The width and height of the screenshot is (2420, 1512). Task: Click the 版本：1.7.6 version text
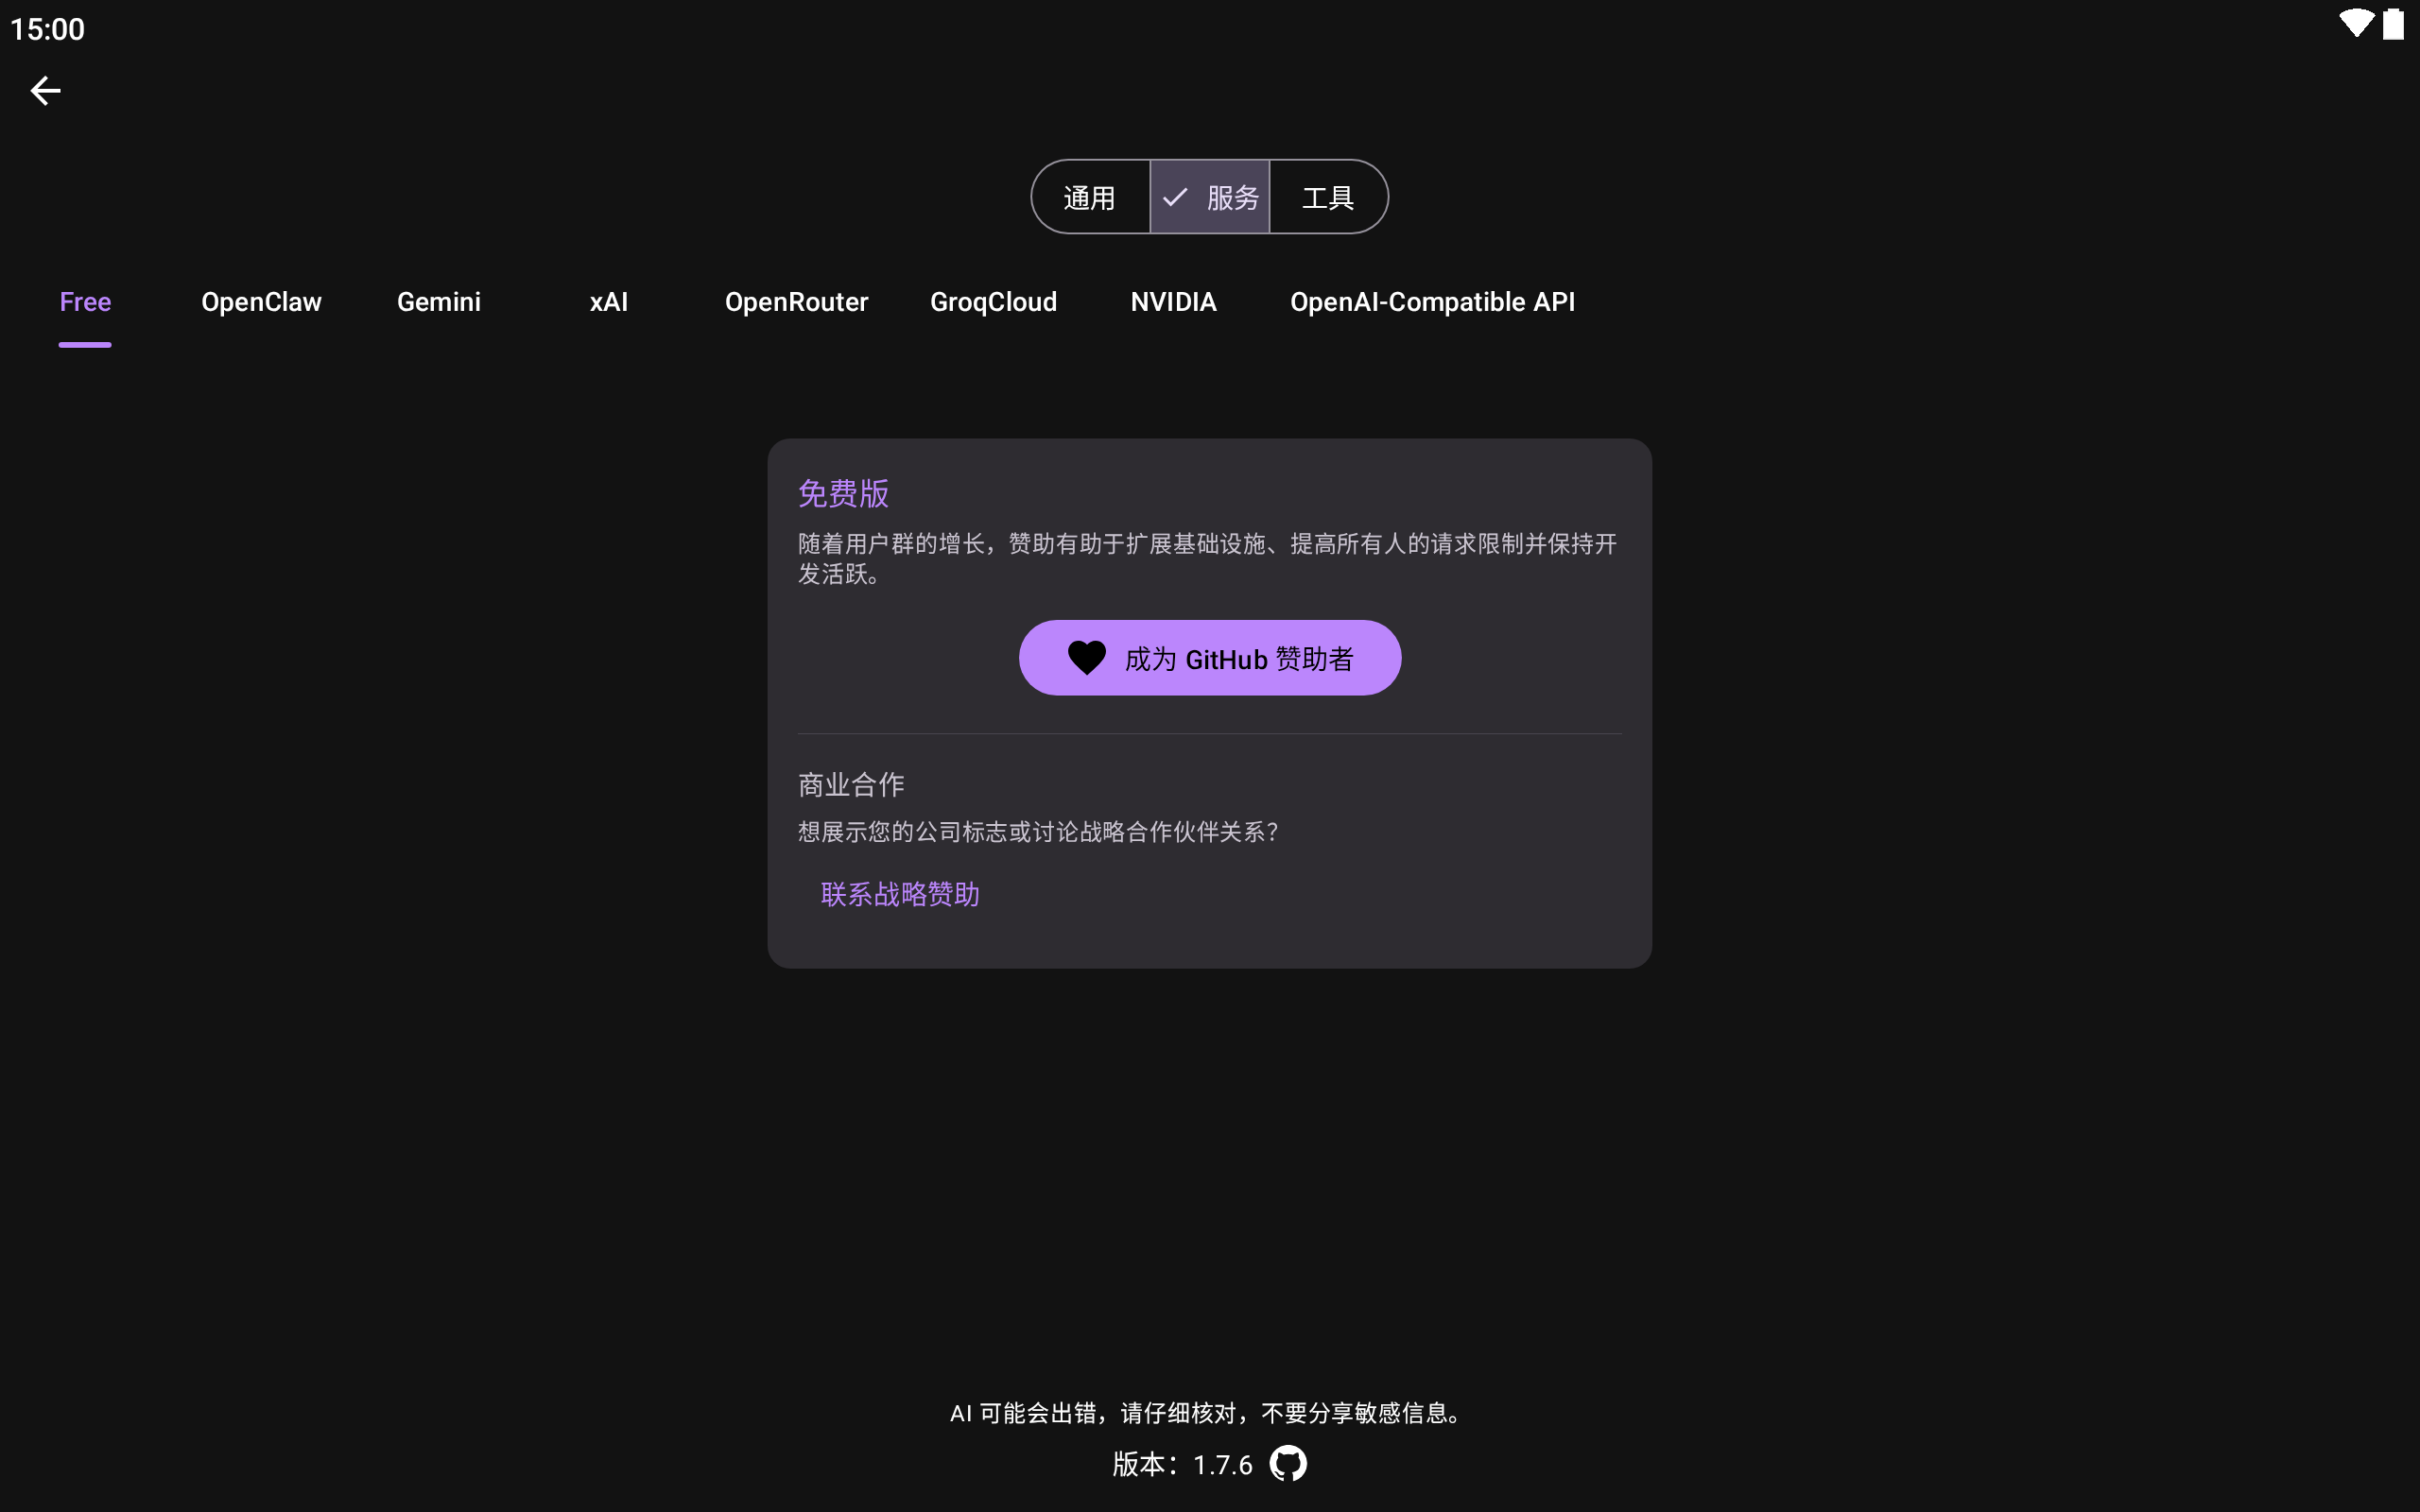(x=1182, y=1465)
